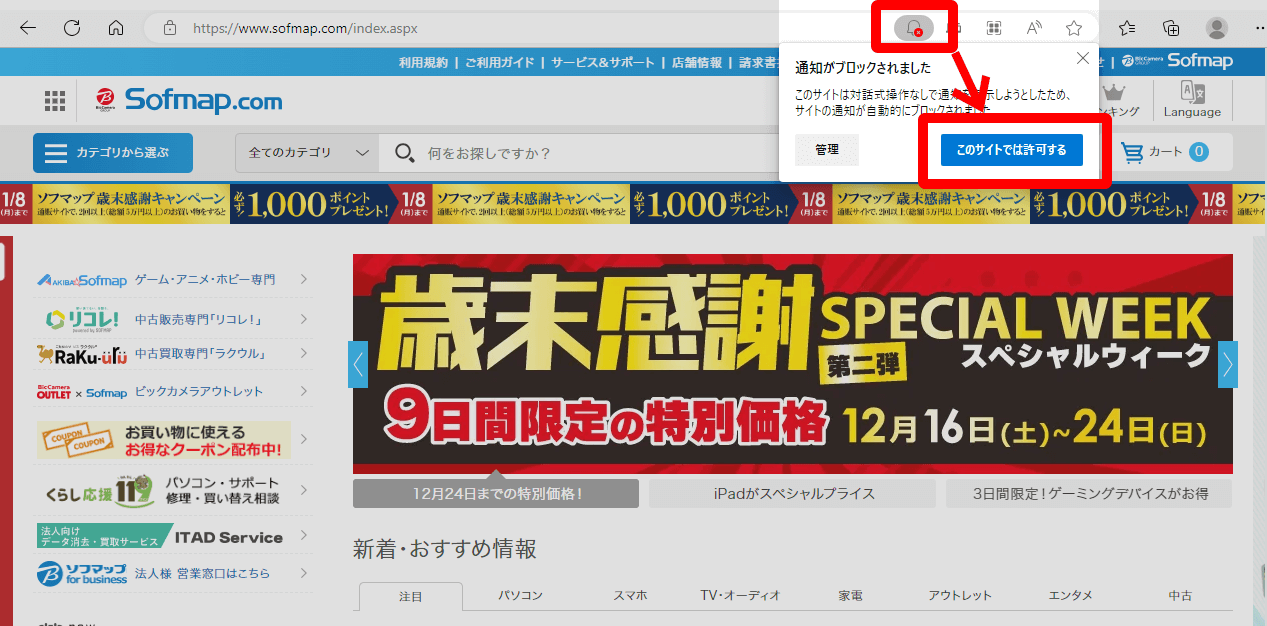Show next banner slide with right arrow
Screen dimensions: 1267x626
pyautogui.click(x=1228, y=365)
